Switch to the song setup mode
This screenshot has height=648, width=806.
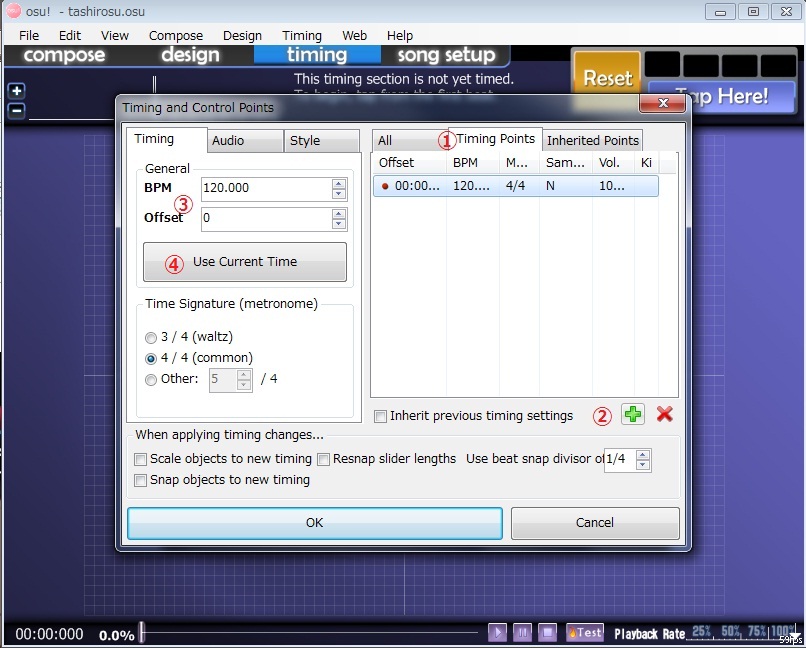446,55
